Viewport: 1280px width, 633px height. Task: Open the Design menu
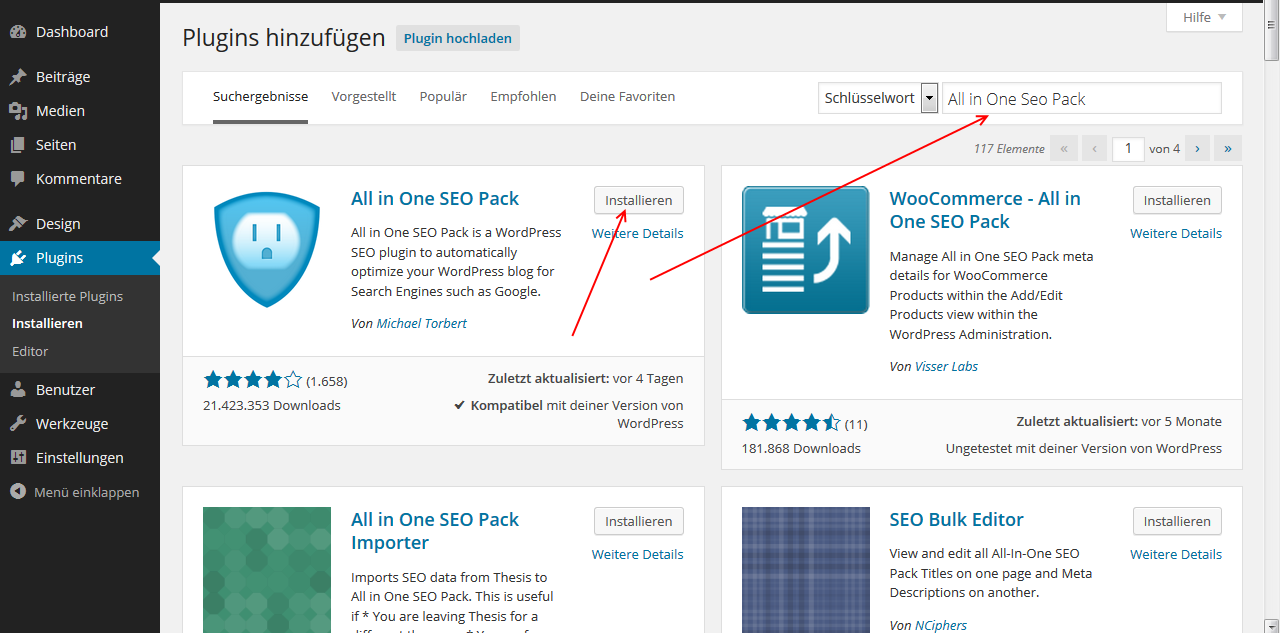(80, 224)
